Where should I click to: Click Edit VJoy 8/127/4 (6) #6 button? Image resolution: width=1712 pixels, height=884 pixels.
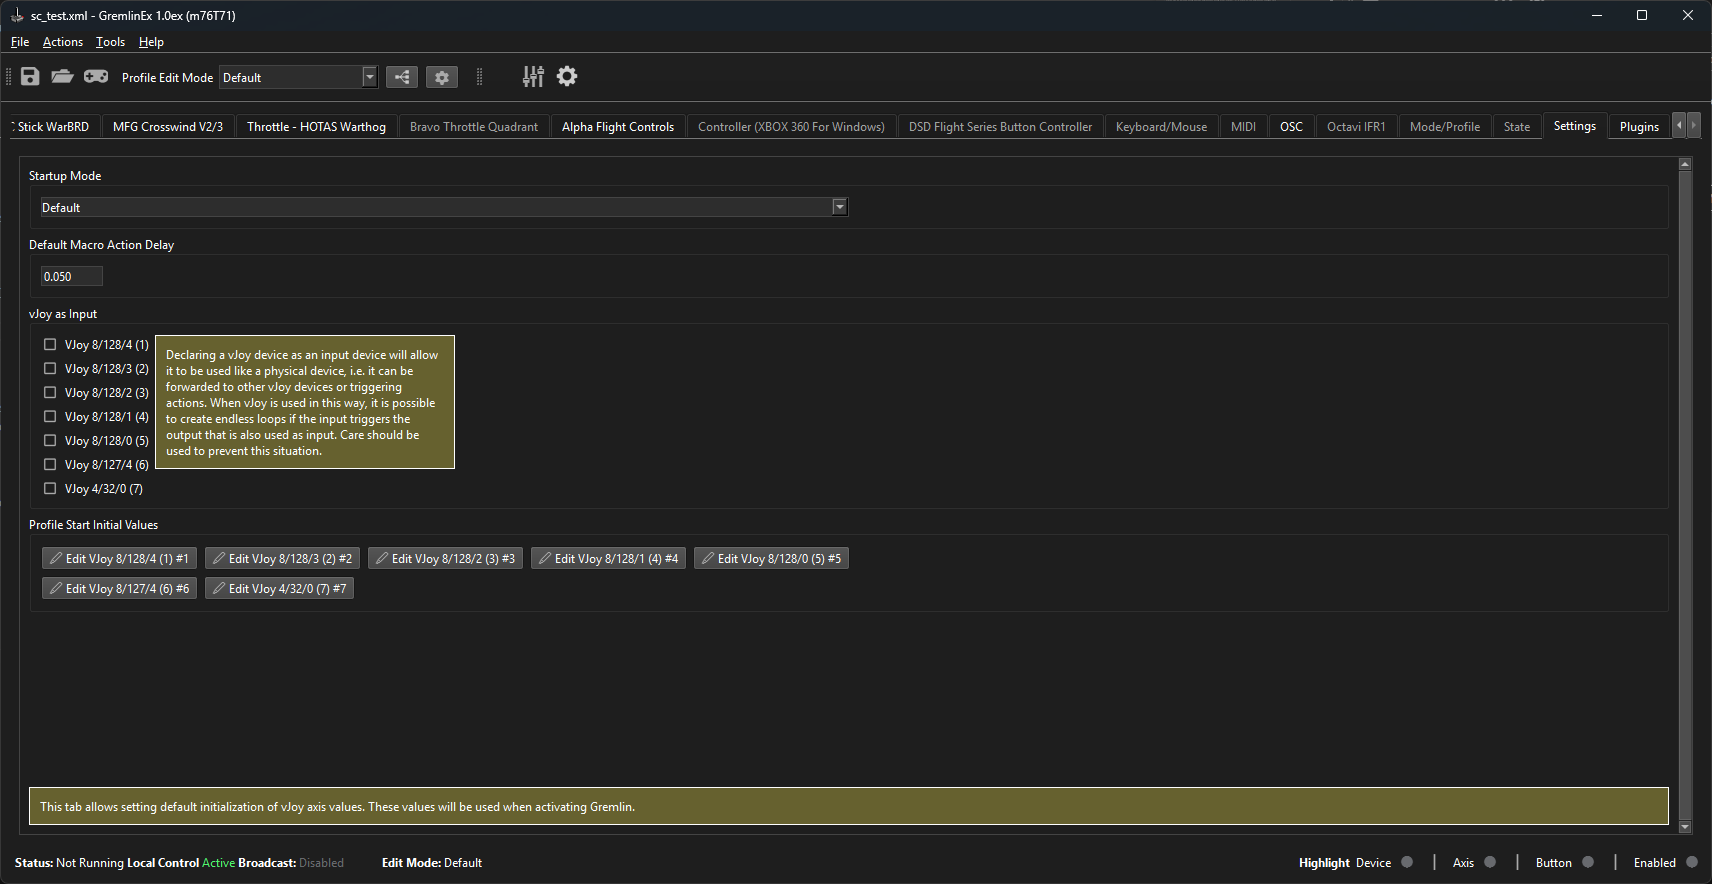(x=119, y=588)
